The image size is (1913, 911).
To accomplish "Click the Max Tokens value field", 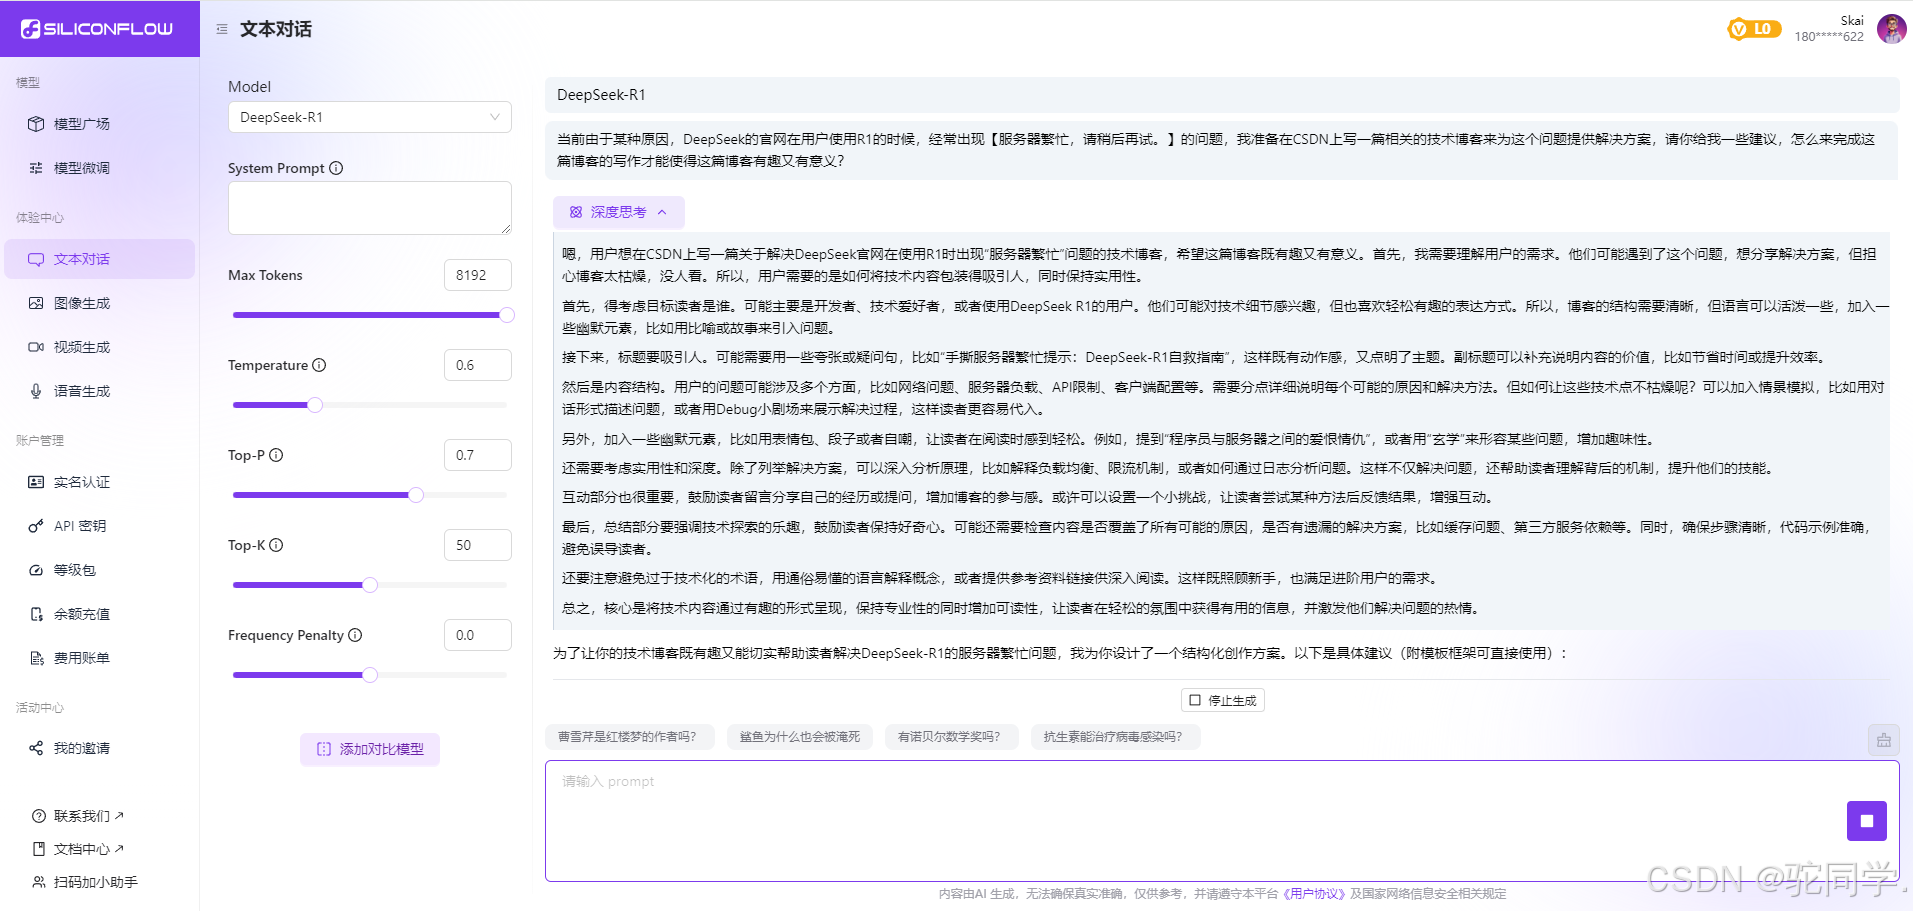I will [477, 275].
